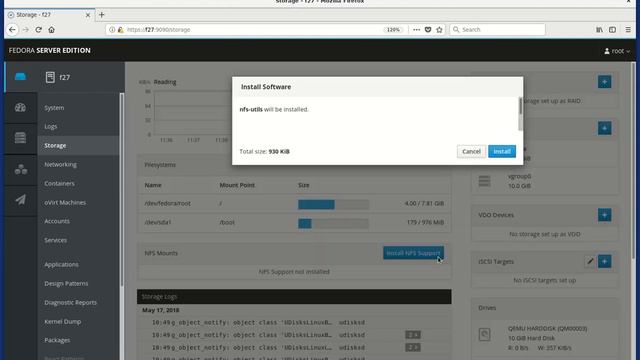The width and height of the screenshot is (640, 360).
Task: Open Diagnostic Reports in side menu
Action: tap(71, 302)
